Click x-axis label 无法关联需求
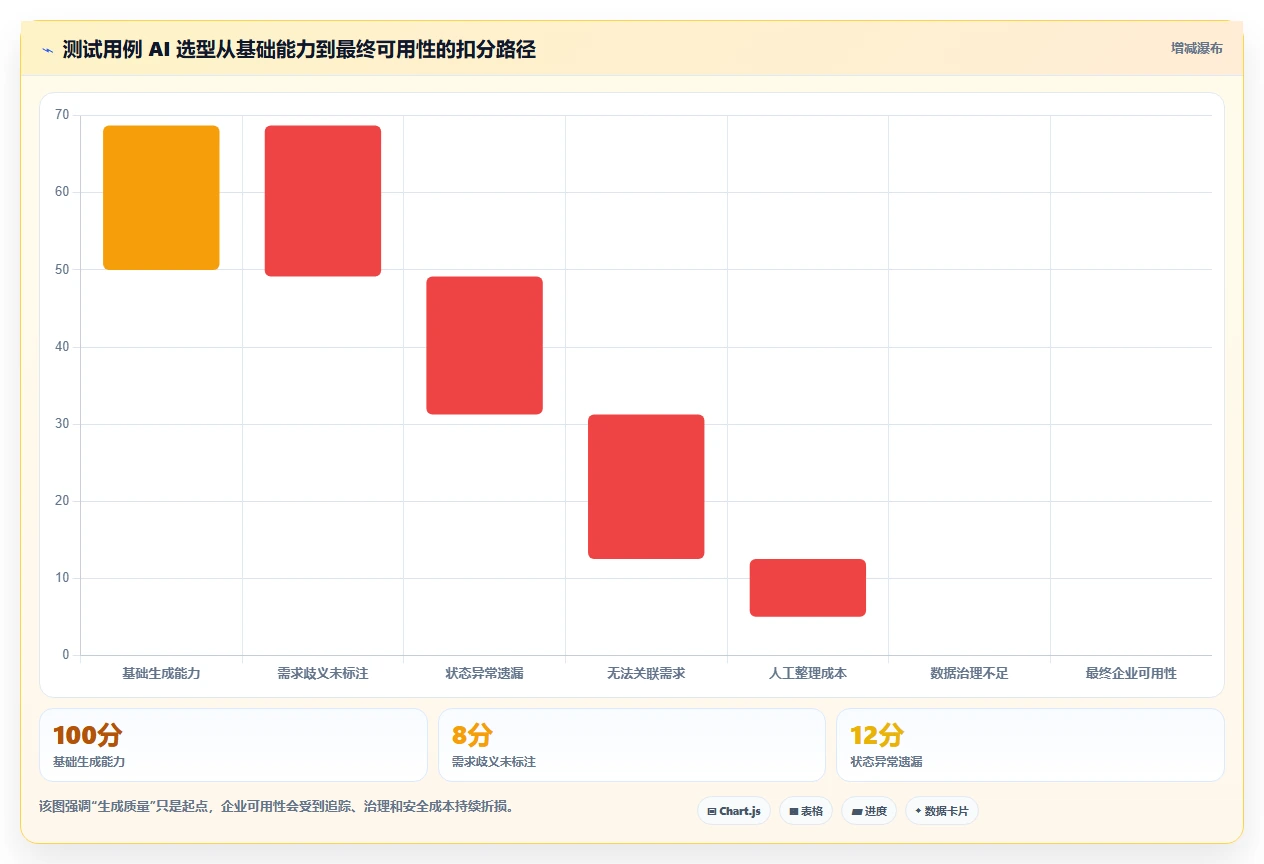 click(646, 673)
